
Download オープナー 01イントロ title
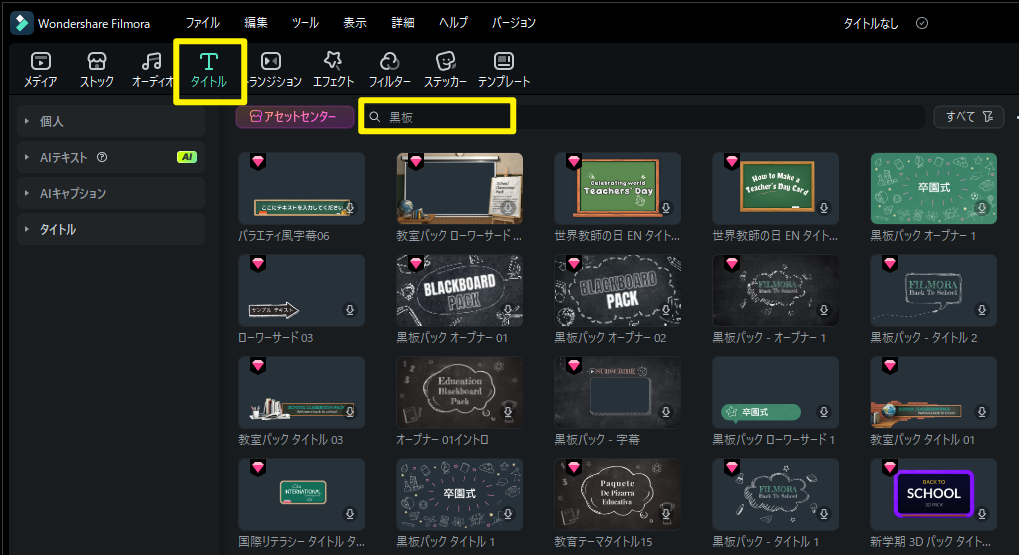click(508, 412)
